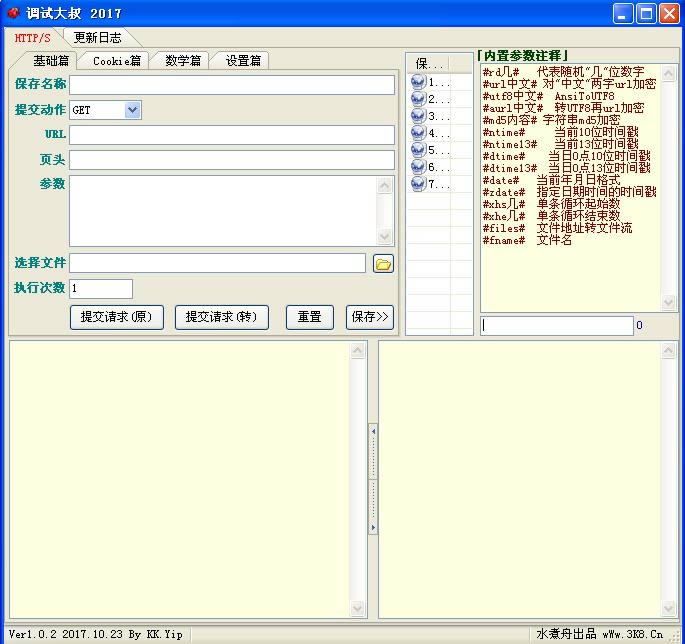Viewport: 685px width, 644px height.
Task: Click the 保... column header
Action: coord(429,64)
